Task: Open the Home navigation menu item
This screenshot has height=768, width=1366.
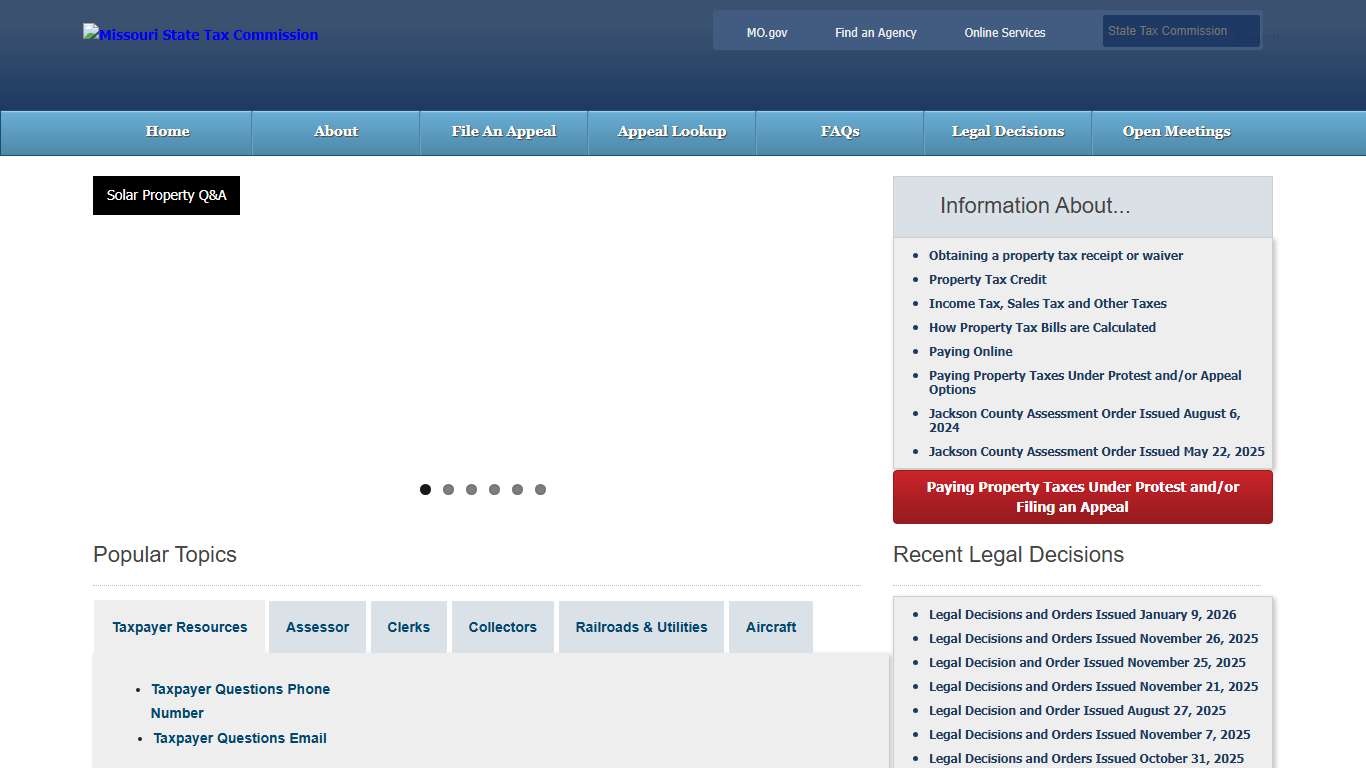Action: (x=167, y=131)
